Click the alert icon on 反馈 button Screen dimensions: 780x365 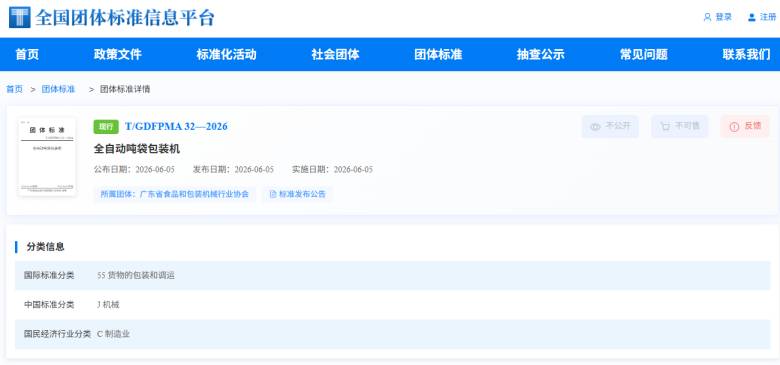coord(734,127)
